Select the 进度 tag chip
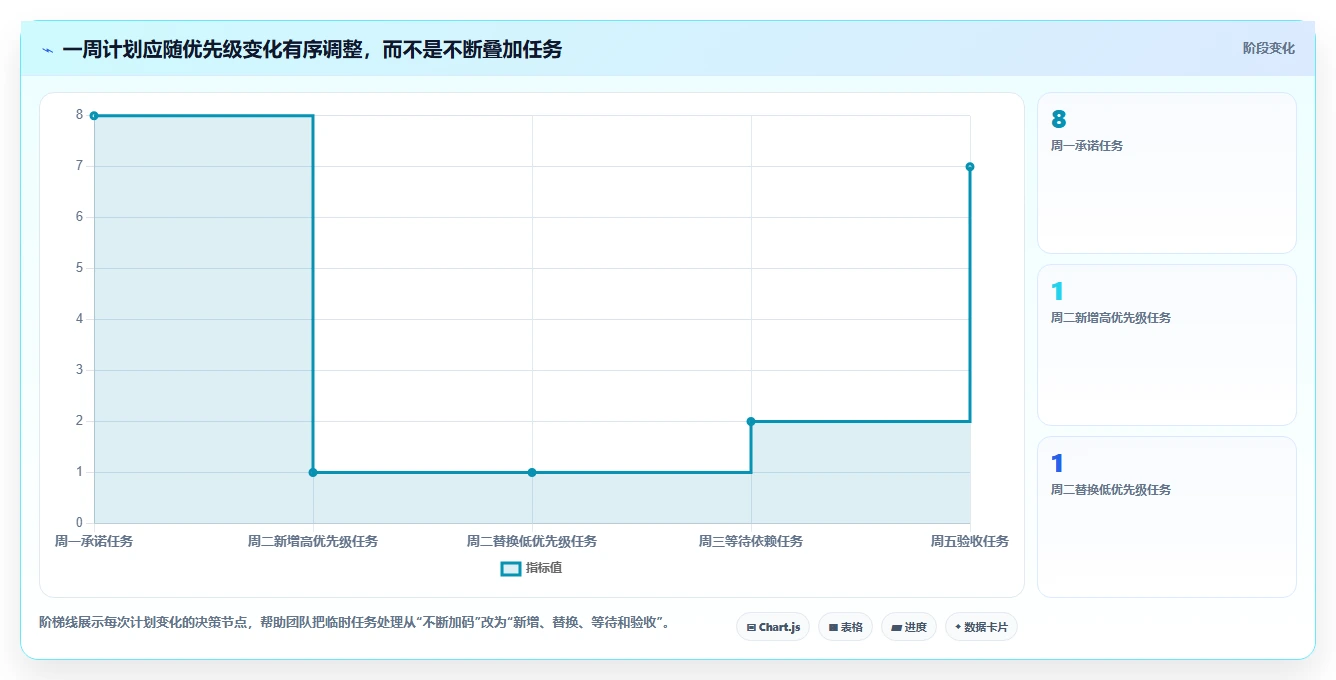The width and height of the screenshot is (1336, 680). click(x=909, y=627)
